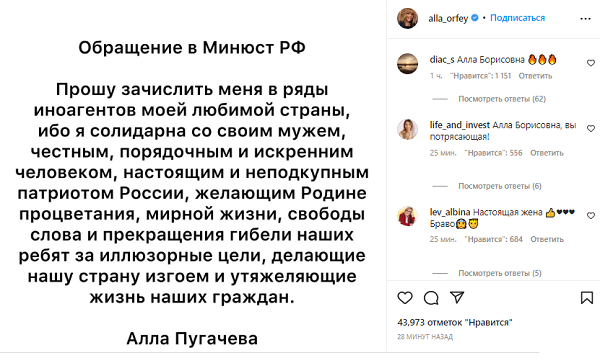Expand the 62 replies under diac_s
This screenshot has width=600, height=363.
click(502, 99)
